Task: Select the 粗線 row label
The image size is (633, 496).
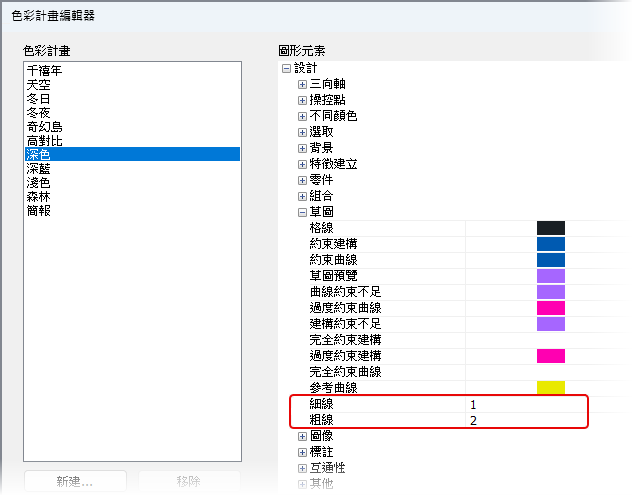Action: coord(321,420)
